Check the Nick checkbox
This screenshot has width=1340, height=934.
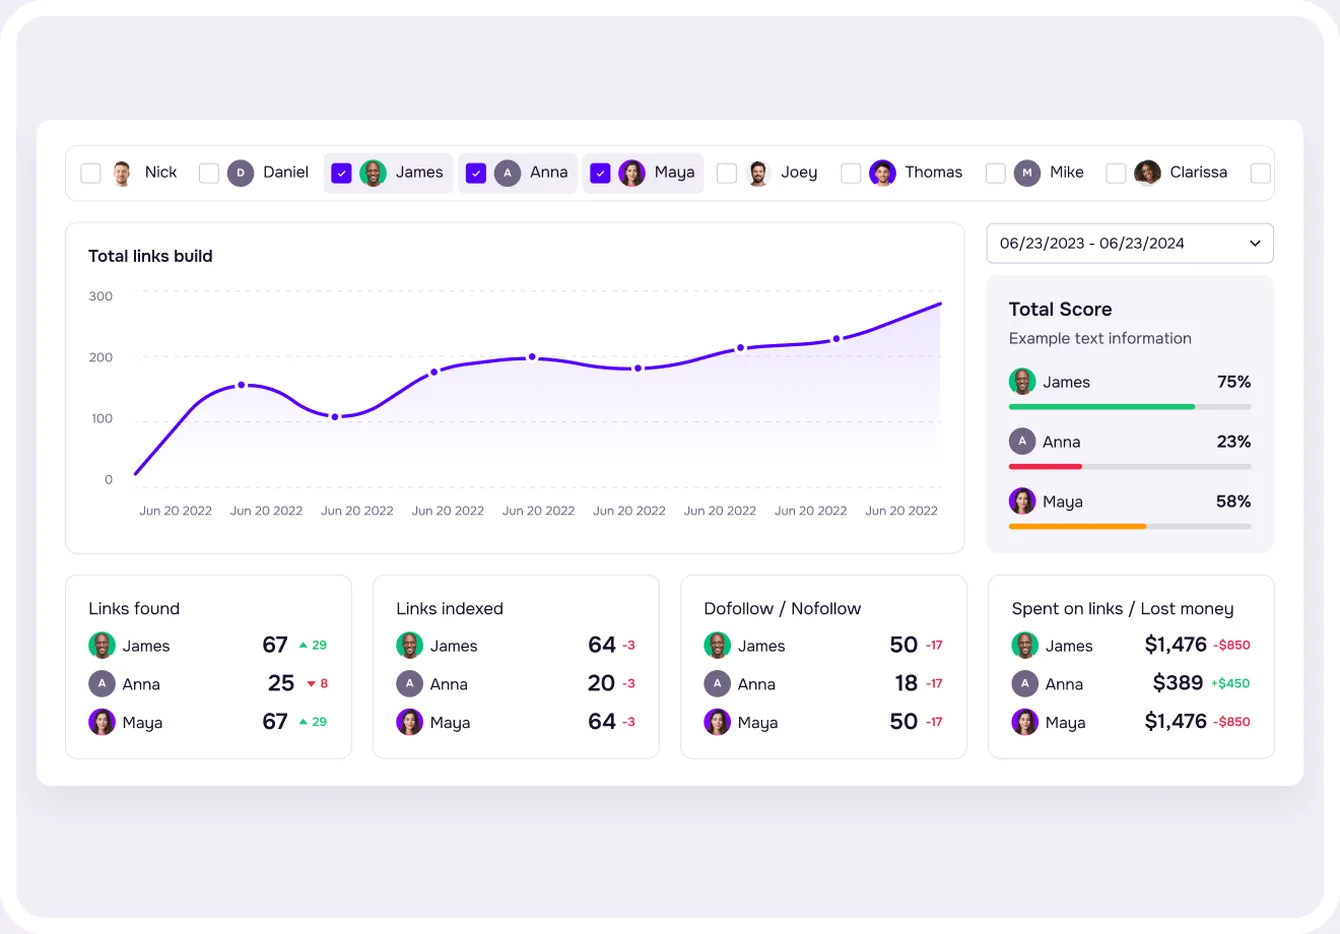91,173
